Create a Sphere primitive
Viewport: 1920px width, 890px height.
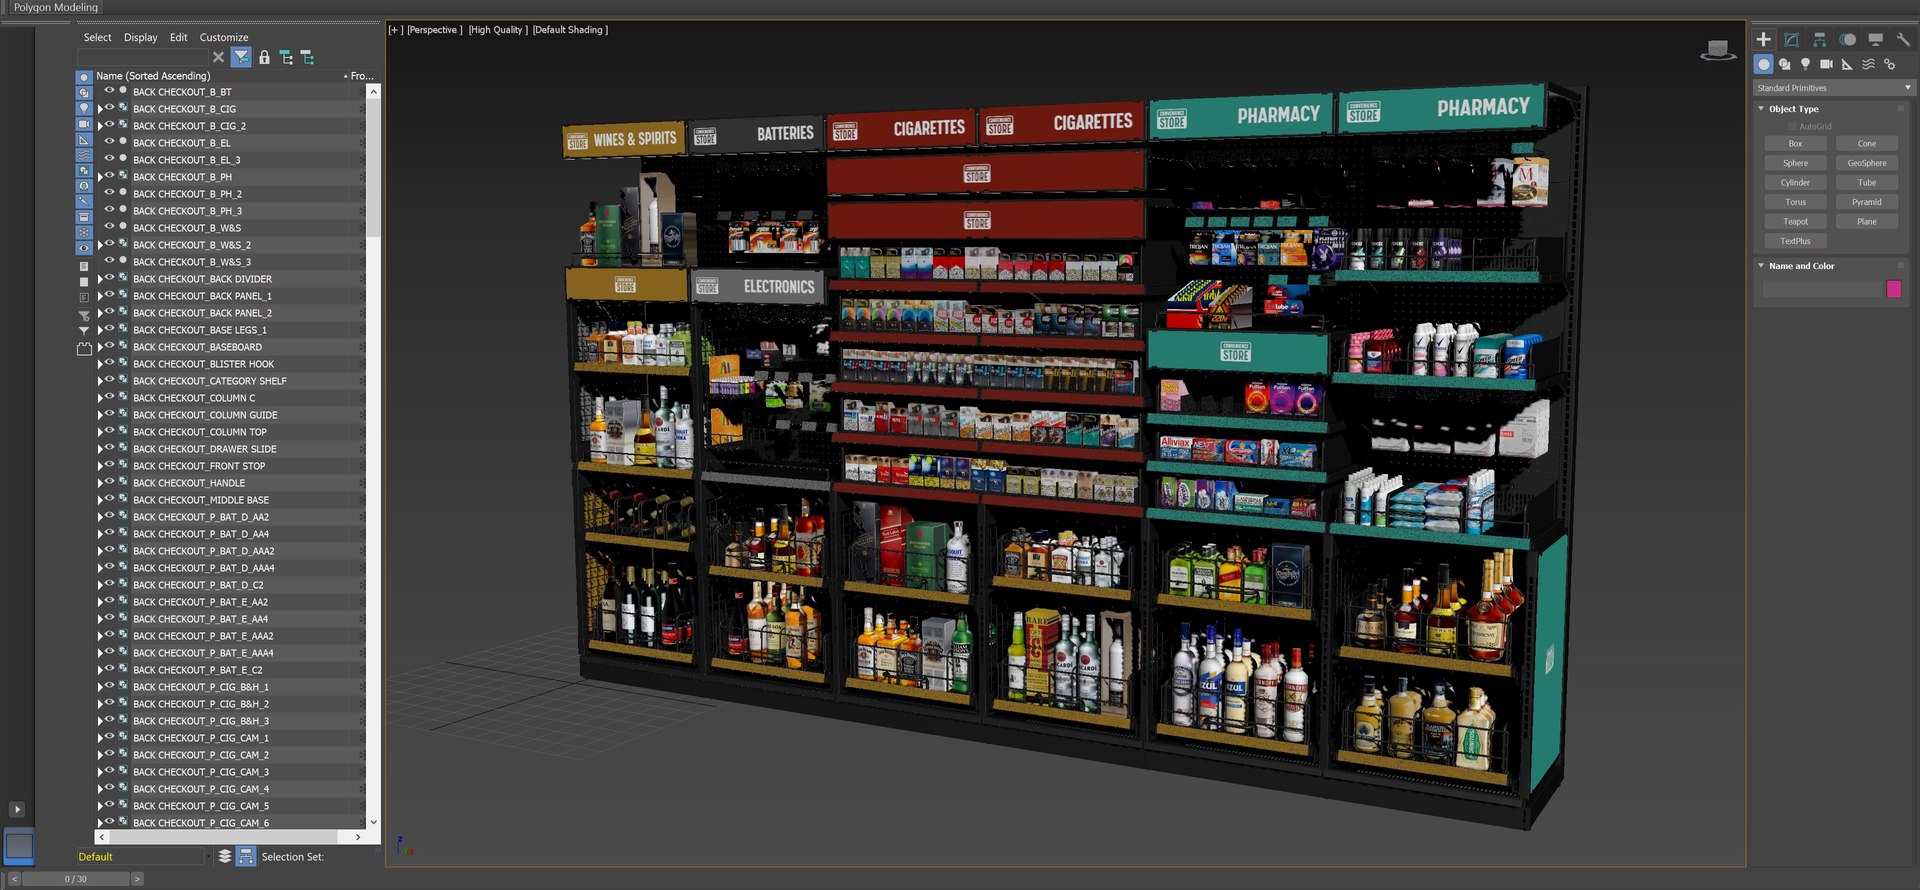[x=1795, y=163]
